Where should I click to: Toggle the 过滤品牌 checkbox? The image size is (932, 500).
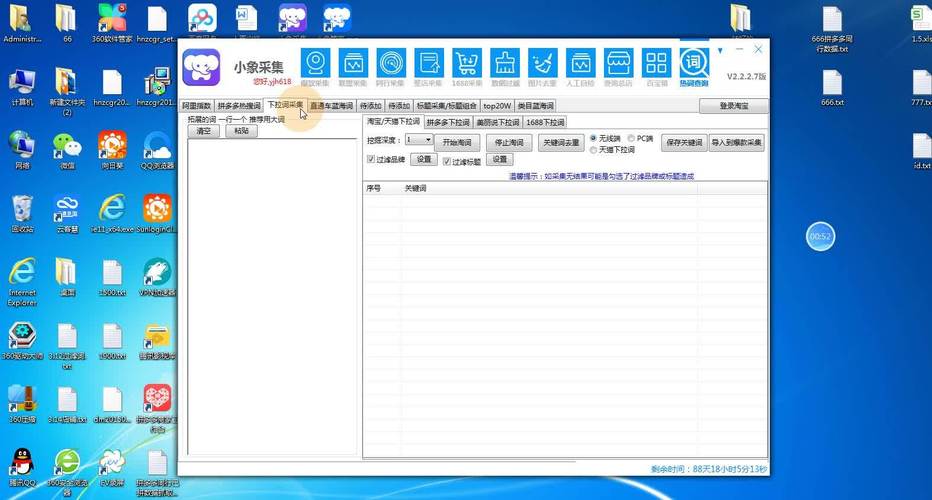click(371, 159)
